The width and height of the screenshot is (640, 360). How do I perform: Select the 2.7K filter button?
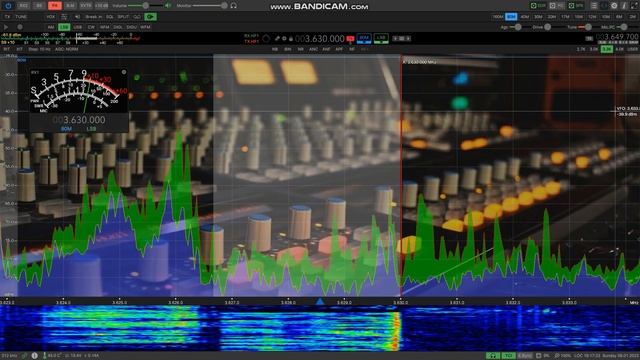[x=581, y=49]
